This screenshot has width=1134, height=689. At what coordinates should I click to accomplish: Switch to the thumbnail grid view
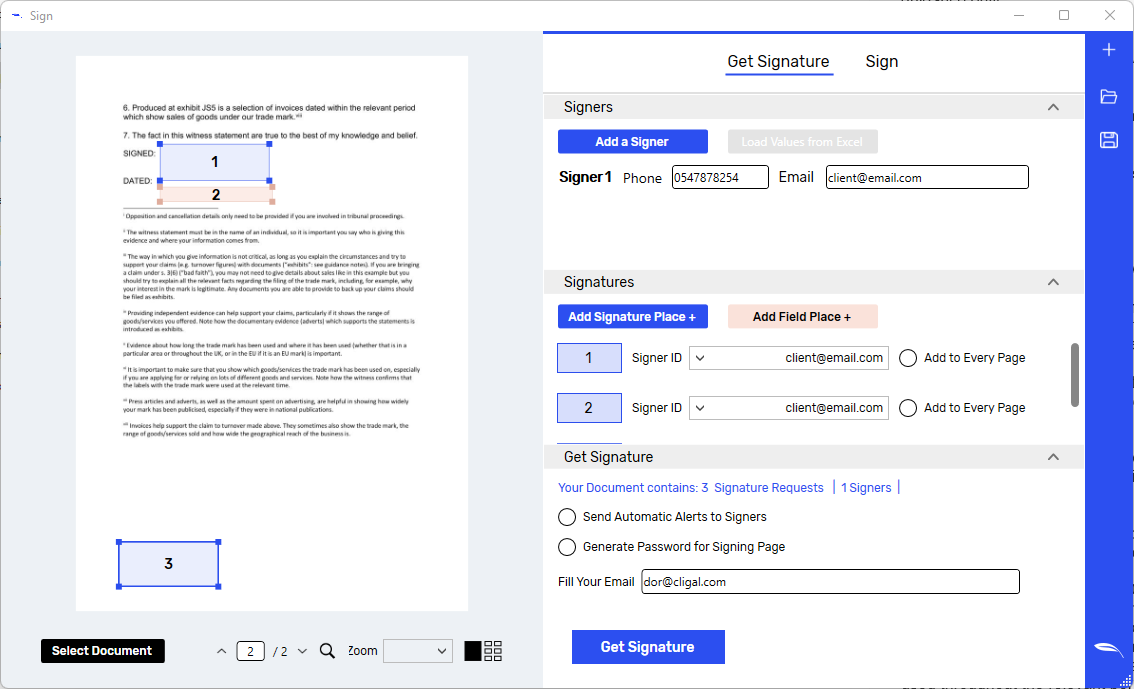493,651
